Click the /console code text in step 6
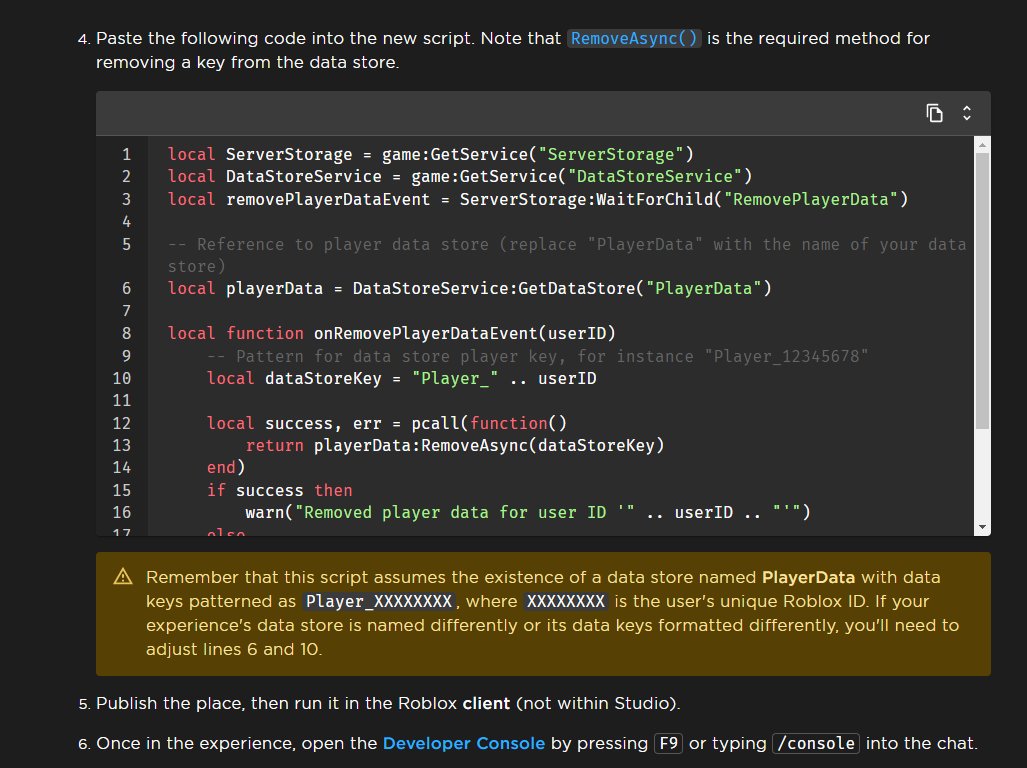The image size is (1027, 768). tap(815, 743)
